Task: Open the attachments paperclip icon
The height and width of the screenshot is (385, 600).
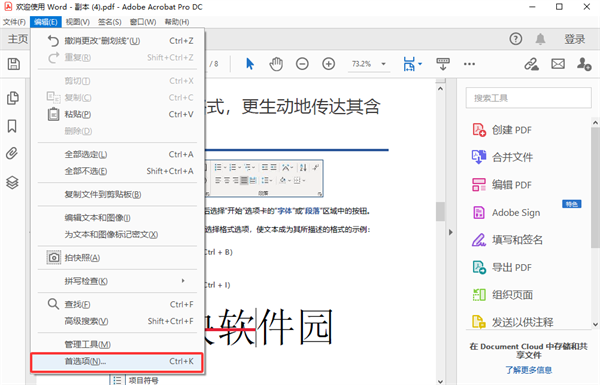Action: pyautogui.click(x=12, y=153)
